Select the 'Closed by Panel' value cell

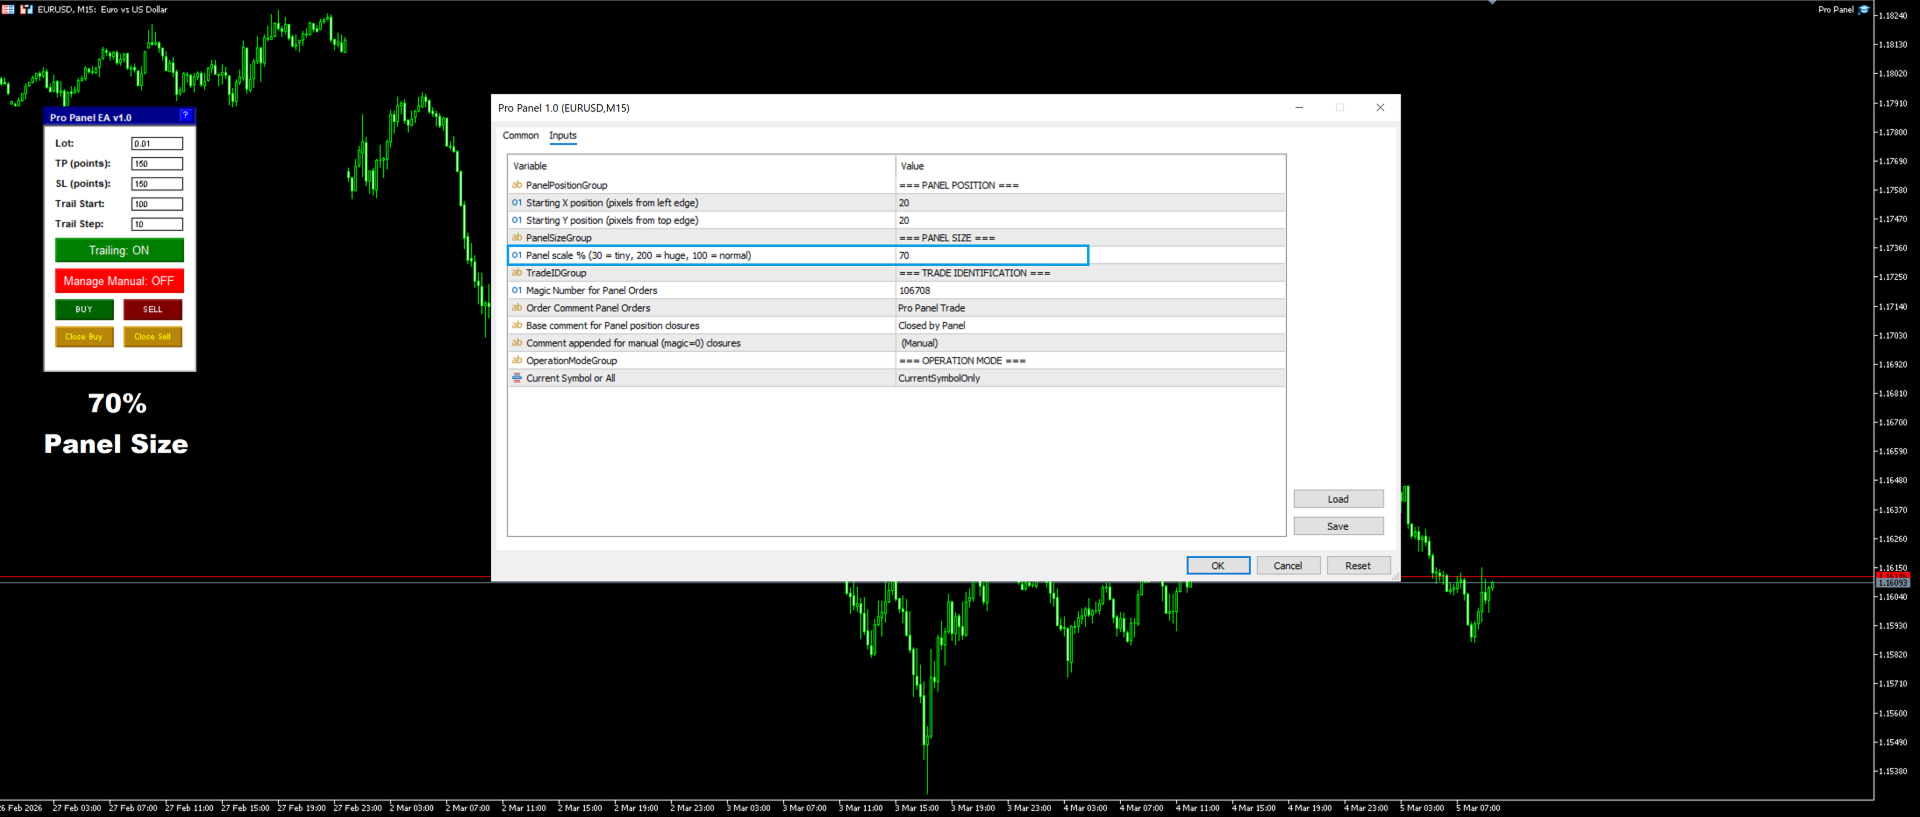pos(1090,325)
